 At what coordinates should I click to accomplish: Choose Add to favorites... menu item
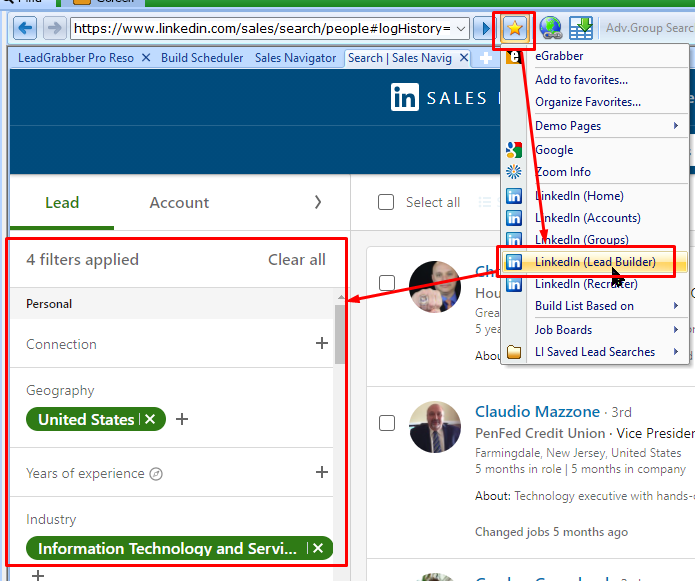pyautogui.click(x=582, y=80)
